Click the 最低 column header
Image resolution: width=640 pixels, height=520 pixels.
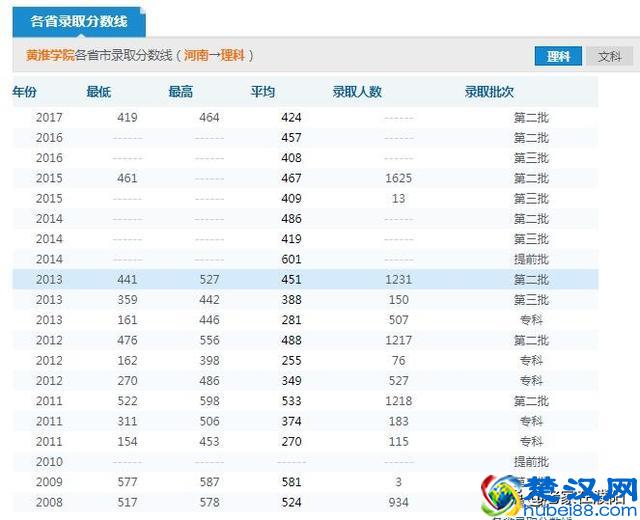(x=99, y=92)
